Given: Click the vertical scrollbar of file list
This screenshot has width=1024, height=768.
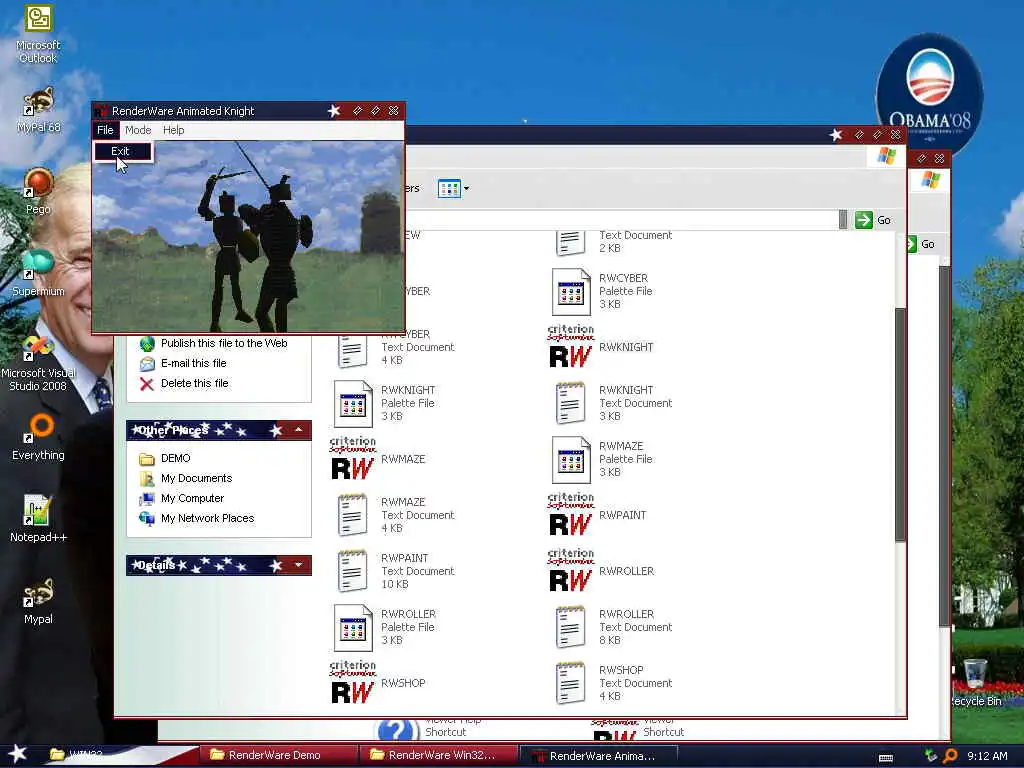Looking at the screenshot, I should 900,424.
